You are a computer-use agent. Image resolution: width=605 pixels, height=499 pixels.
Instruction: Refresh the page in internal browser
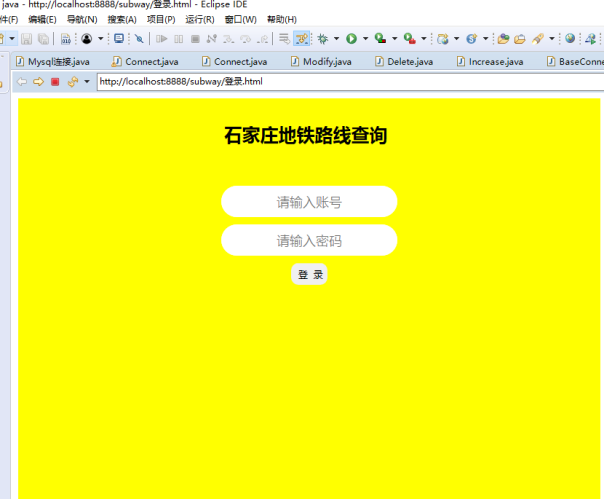[x=73, y=82]
